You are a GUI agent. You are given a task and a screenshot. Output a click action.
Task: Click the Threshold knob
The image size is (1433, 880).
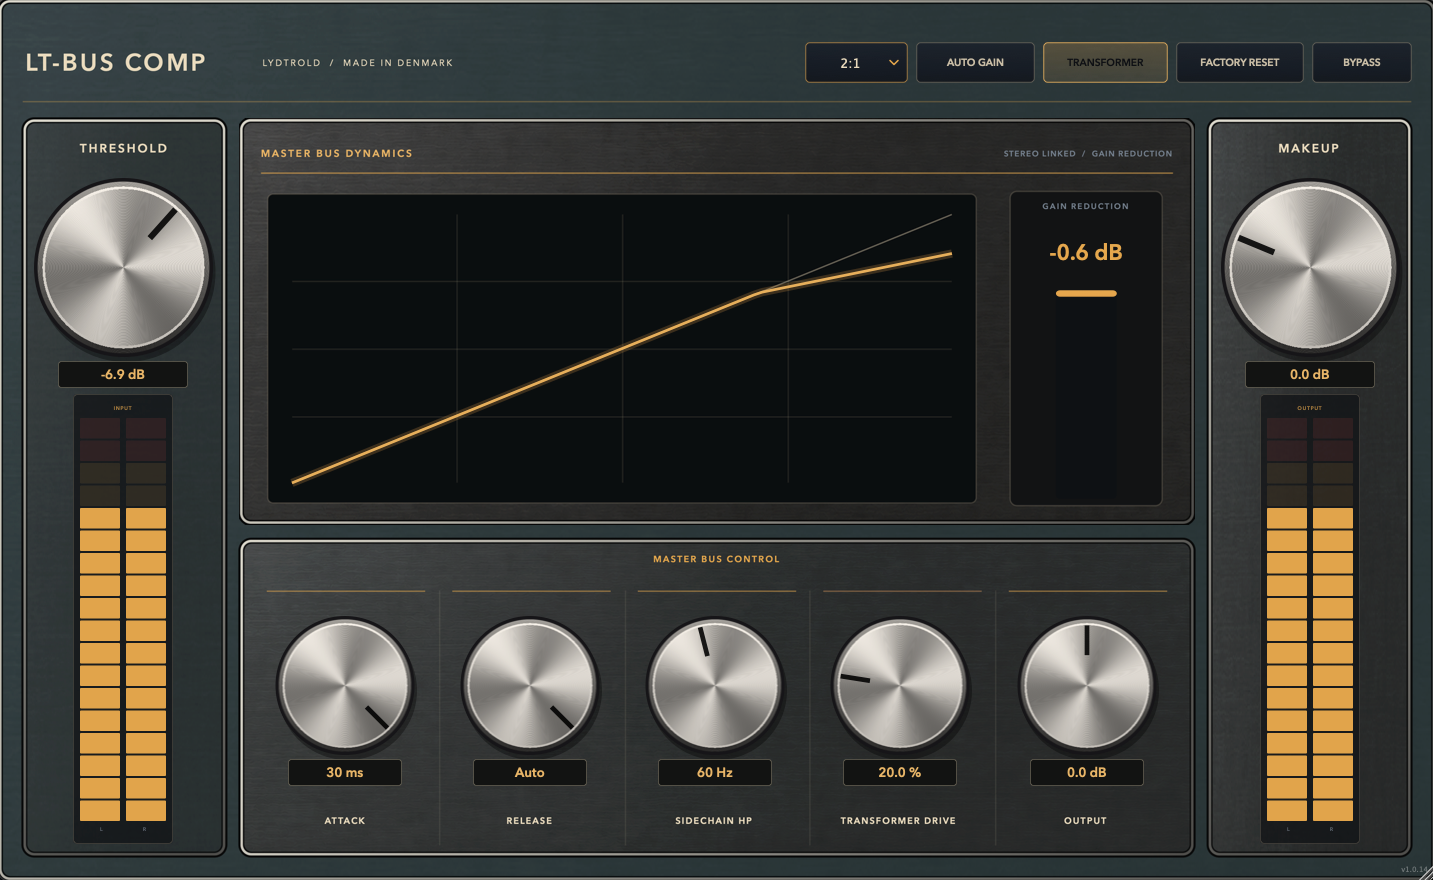[x=123, y=266]
